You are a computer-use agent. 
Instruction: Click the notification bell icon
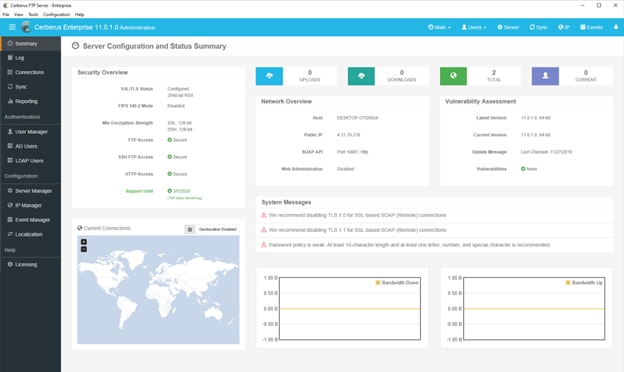pyautogui.click(x=616, y=27)
